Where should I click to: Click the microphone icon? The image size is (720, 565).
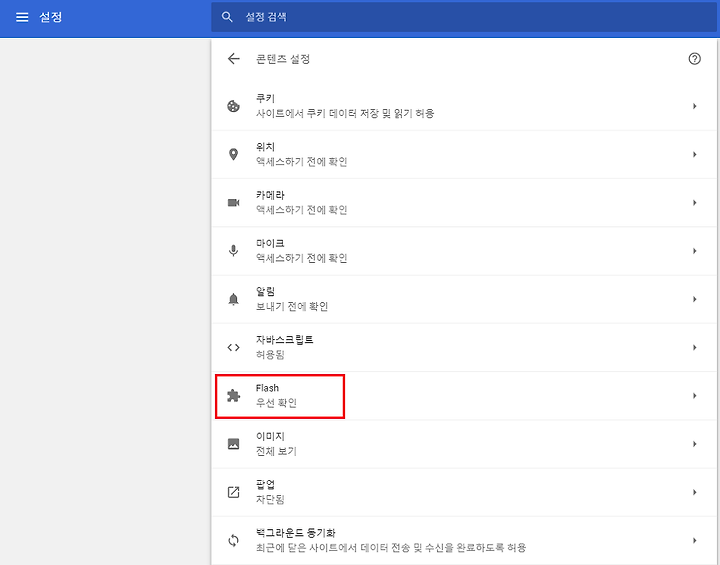pyautogui.click(x=233, y=251)
